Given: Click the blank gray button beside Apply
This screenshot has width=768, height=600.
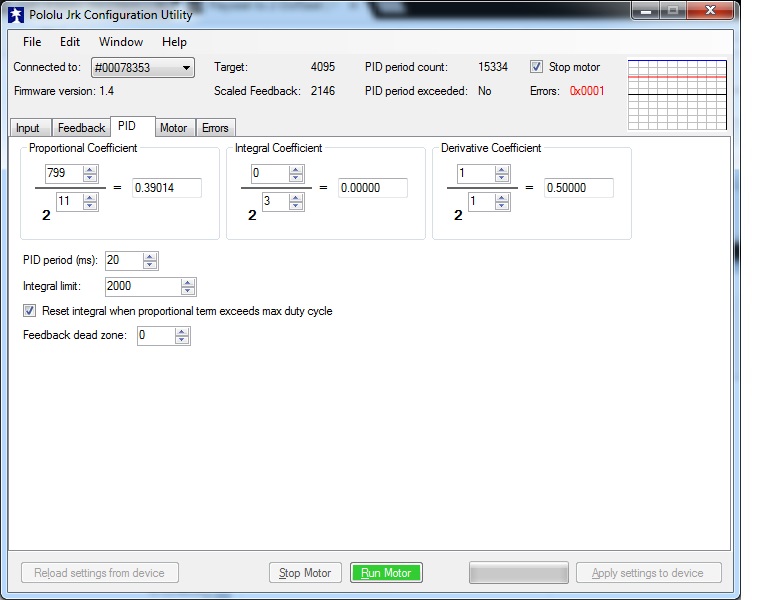Looking at the screenshot, I should click(519, 573).
